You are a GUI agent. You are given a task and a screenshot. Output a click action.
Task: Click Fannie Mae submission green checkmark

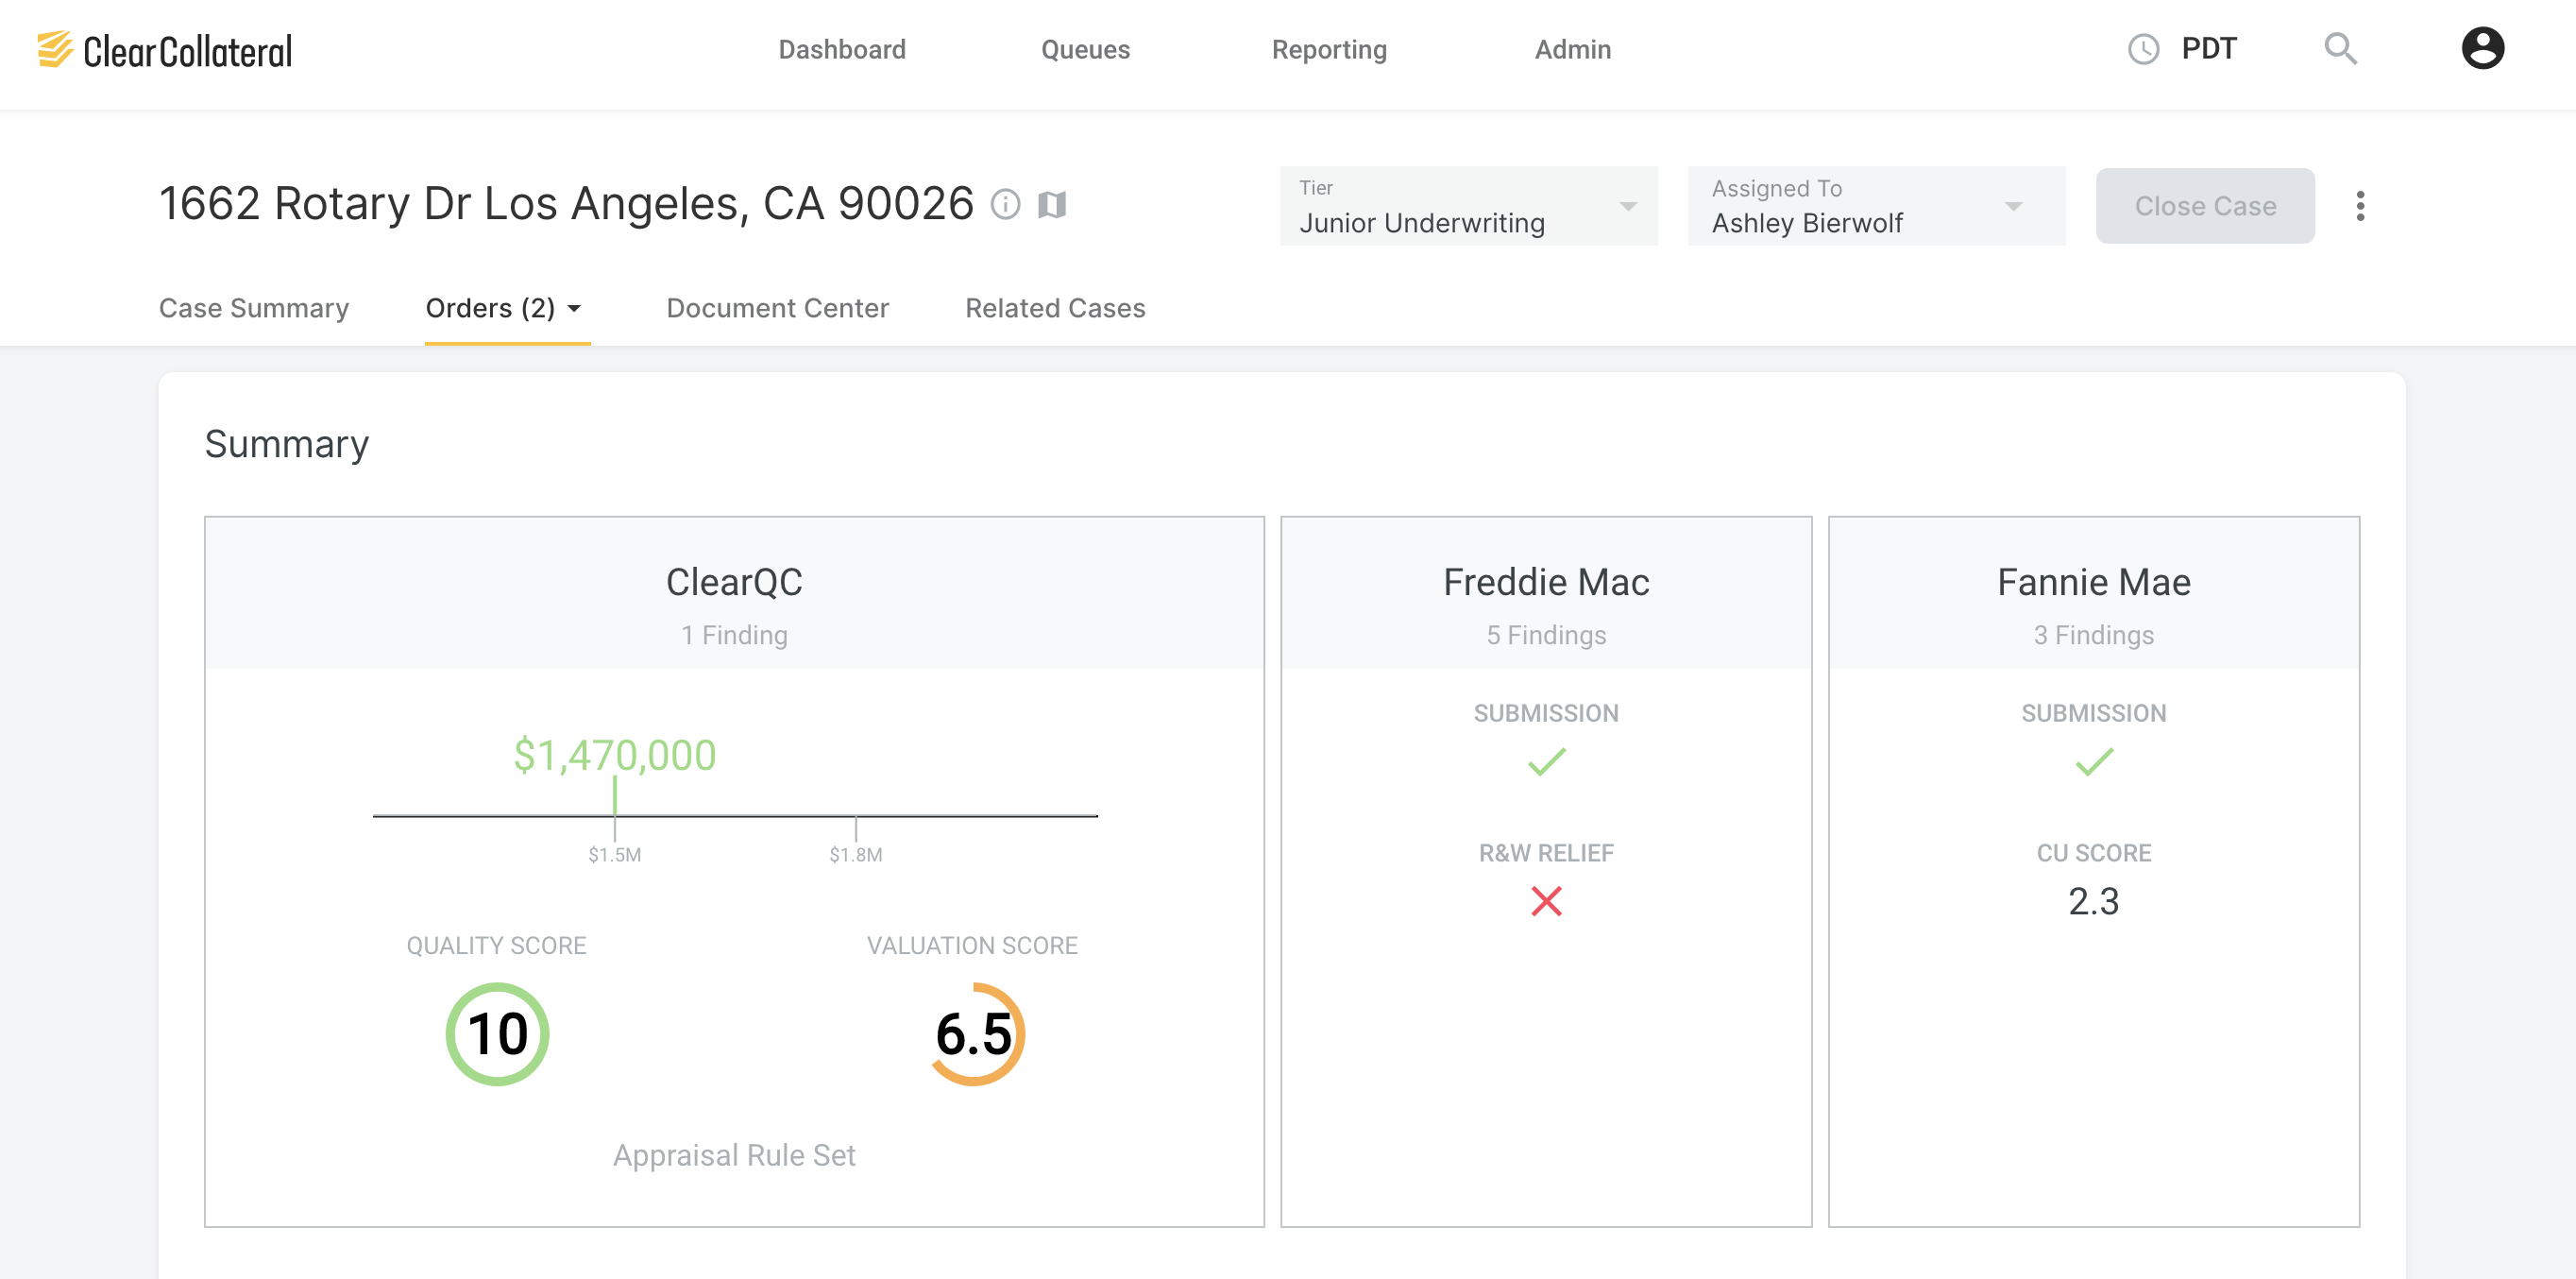(2094, 762)
